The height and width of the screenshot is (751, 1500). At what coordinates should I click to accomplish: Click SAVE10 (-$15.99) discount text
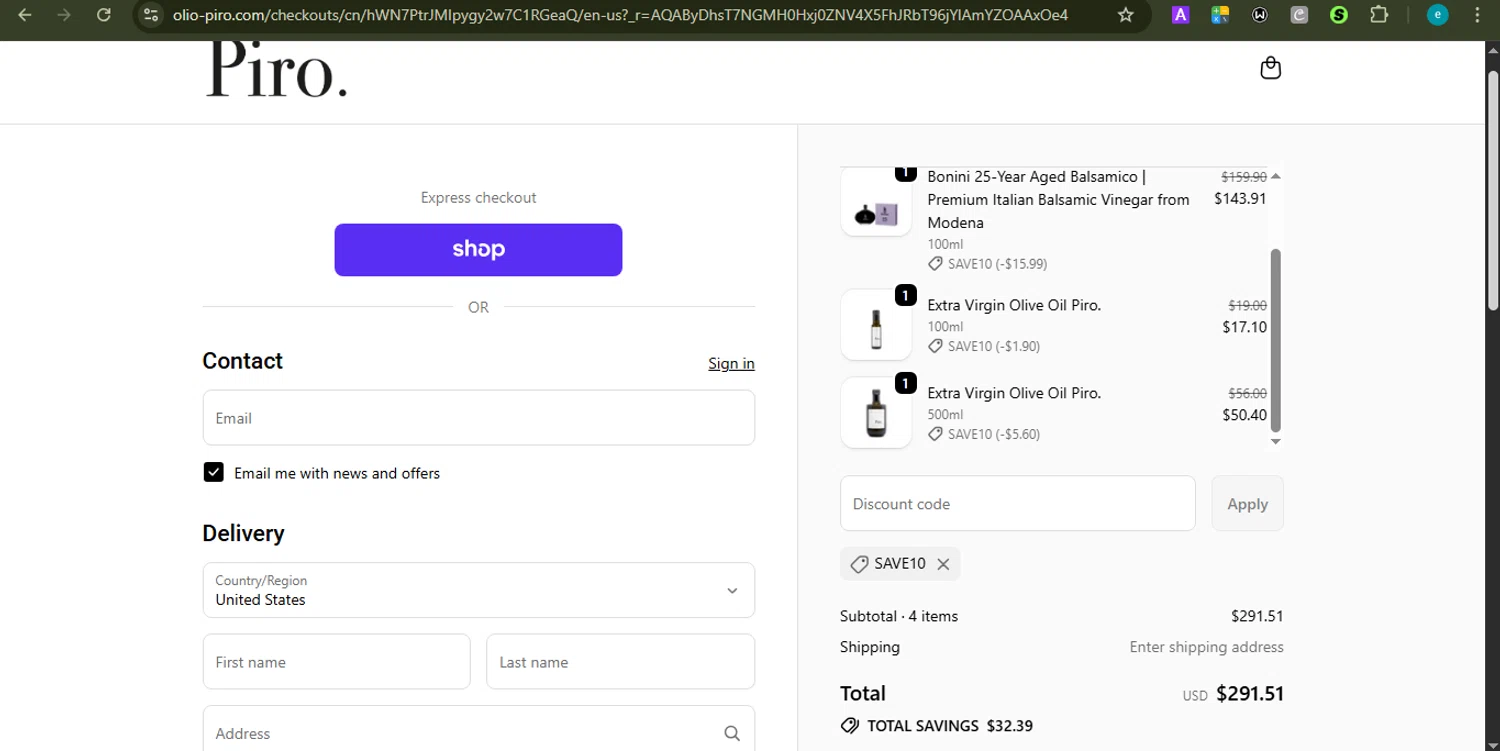point(997,264)
